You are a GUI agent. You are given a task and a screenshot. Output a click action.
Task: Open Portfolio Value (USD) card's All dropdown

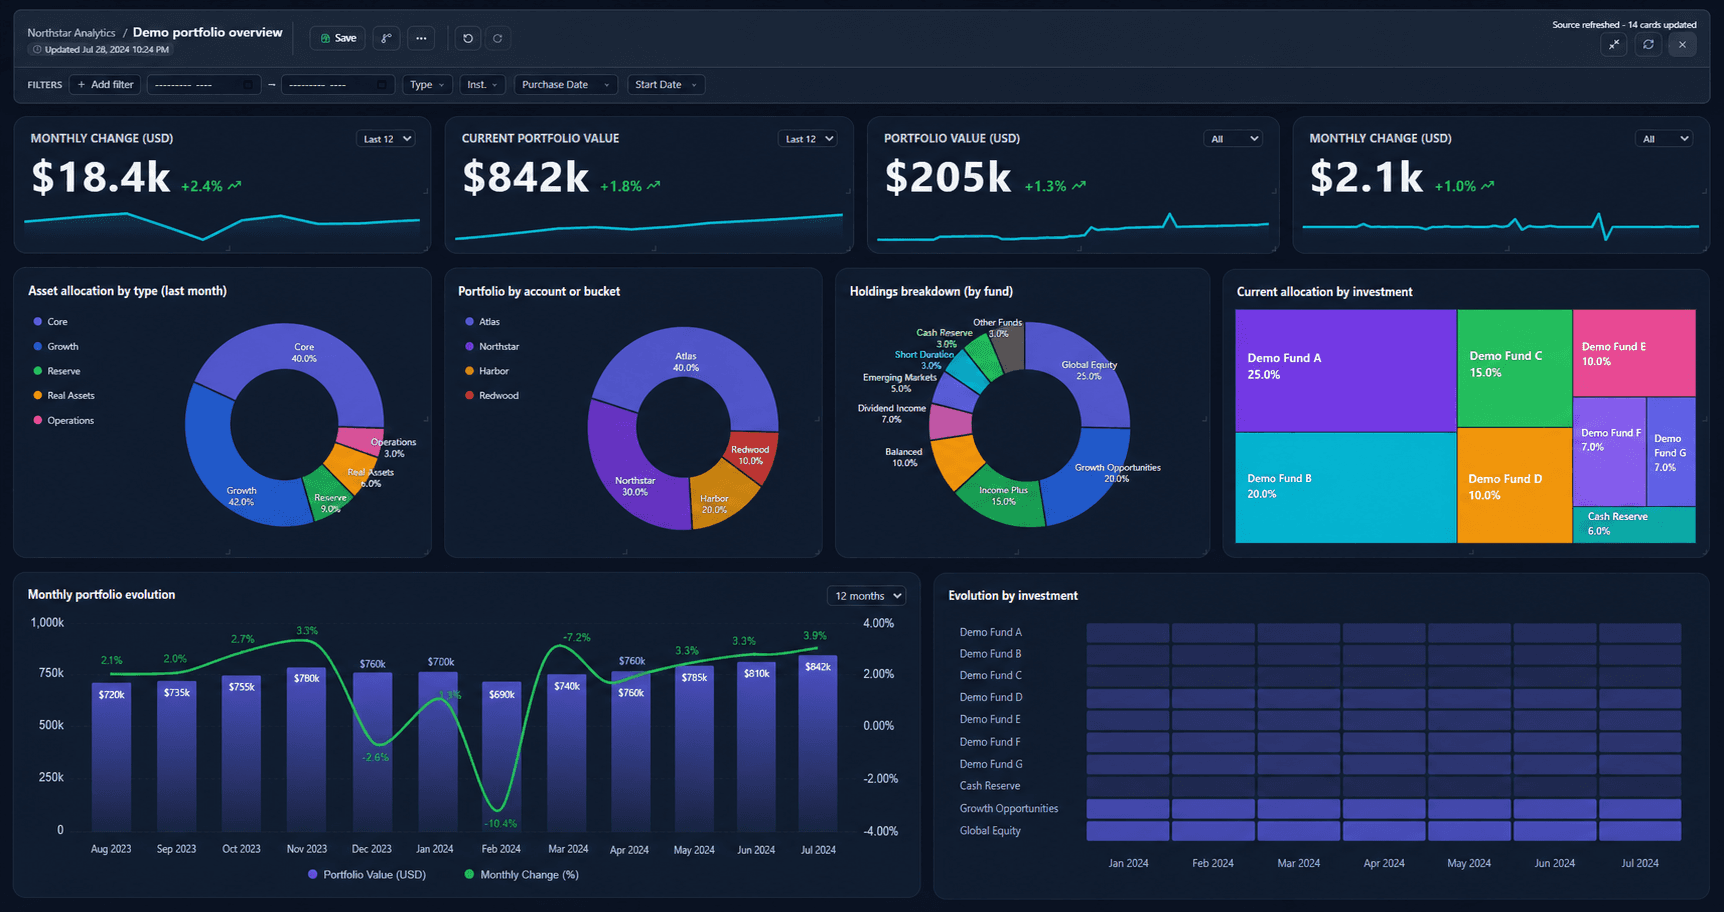(1233, 139)
